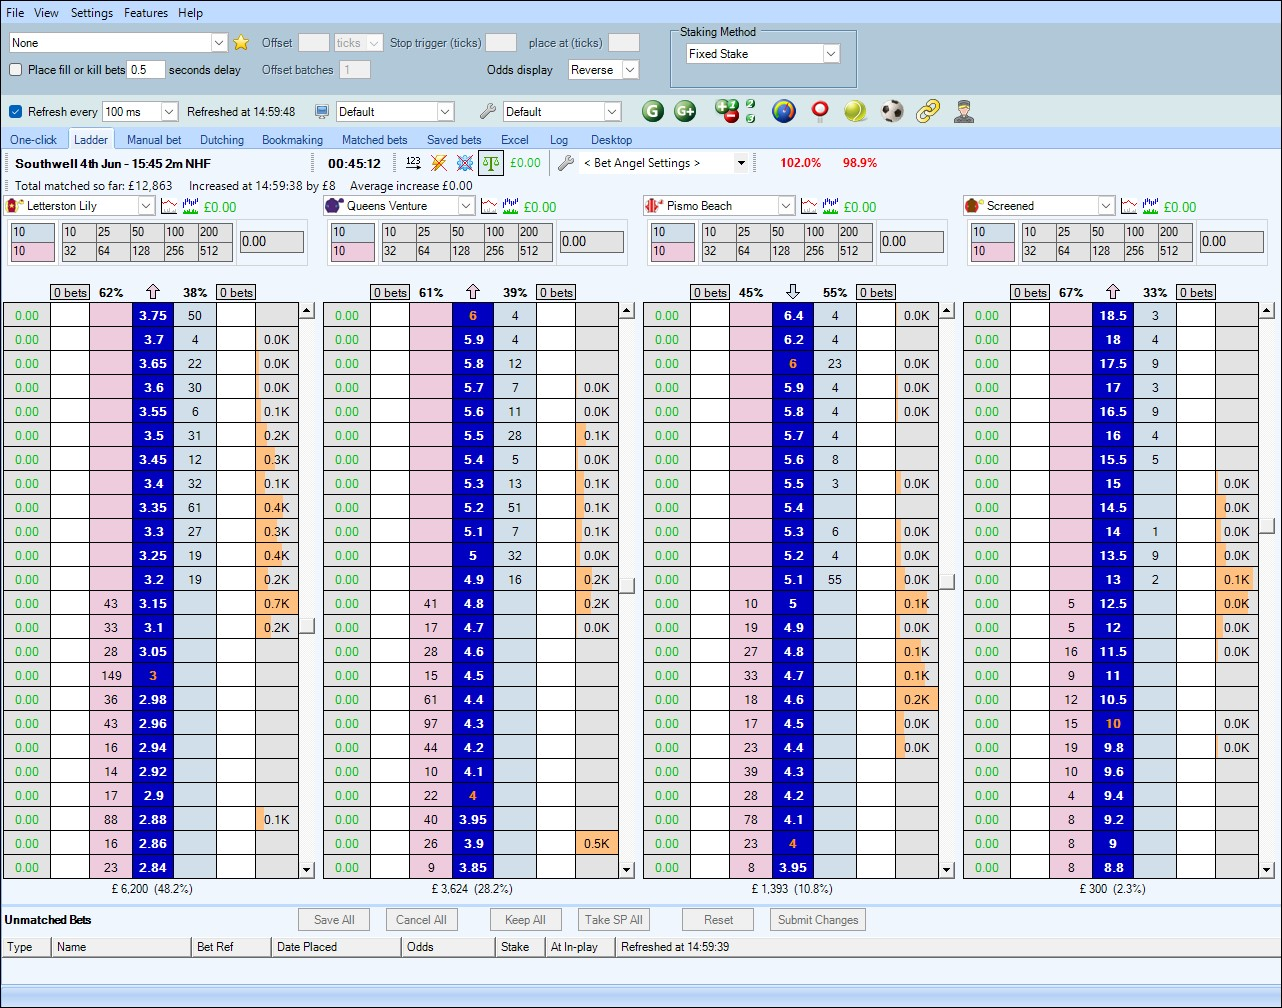Click the monitor display profile icon
Image resolution: width=1282 pixels, height=1008 pixels.
pyautogui.click(x=322, y=111)
